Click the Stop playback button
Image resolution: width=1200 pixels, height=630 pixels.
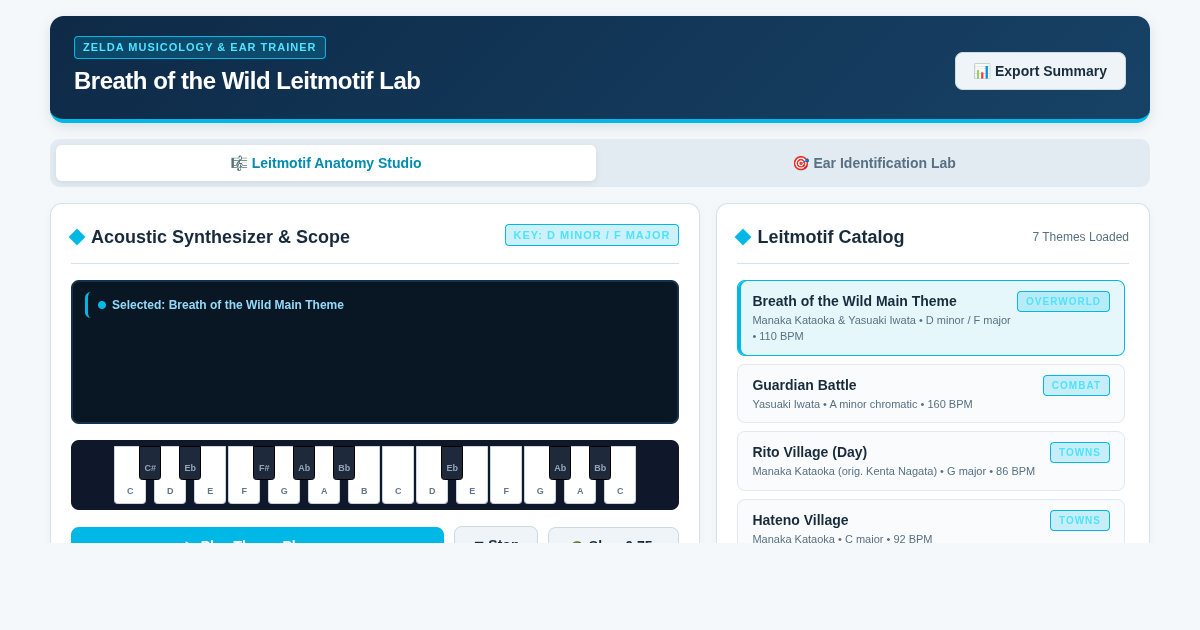click(x=496, y=536)
